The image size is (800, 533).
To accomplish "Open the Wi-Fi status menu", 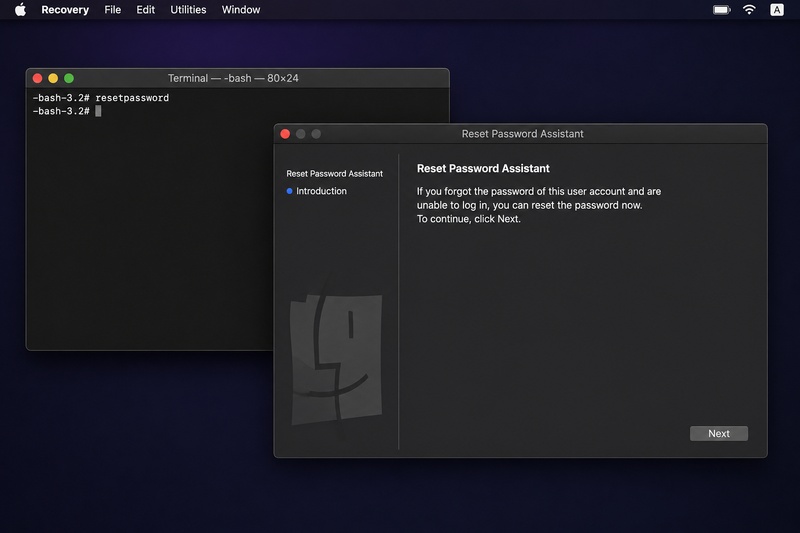I will [x=749, y=10].
